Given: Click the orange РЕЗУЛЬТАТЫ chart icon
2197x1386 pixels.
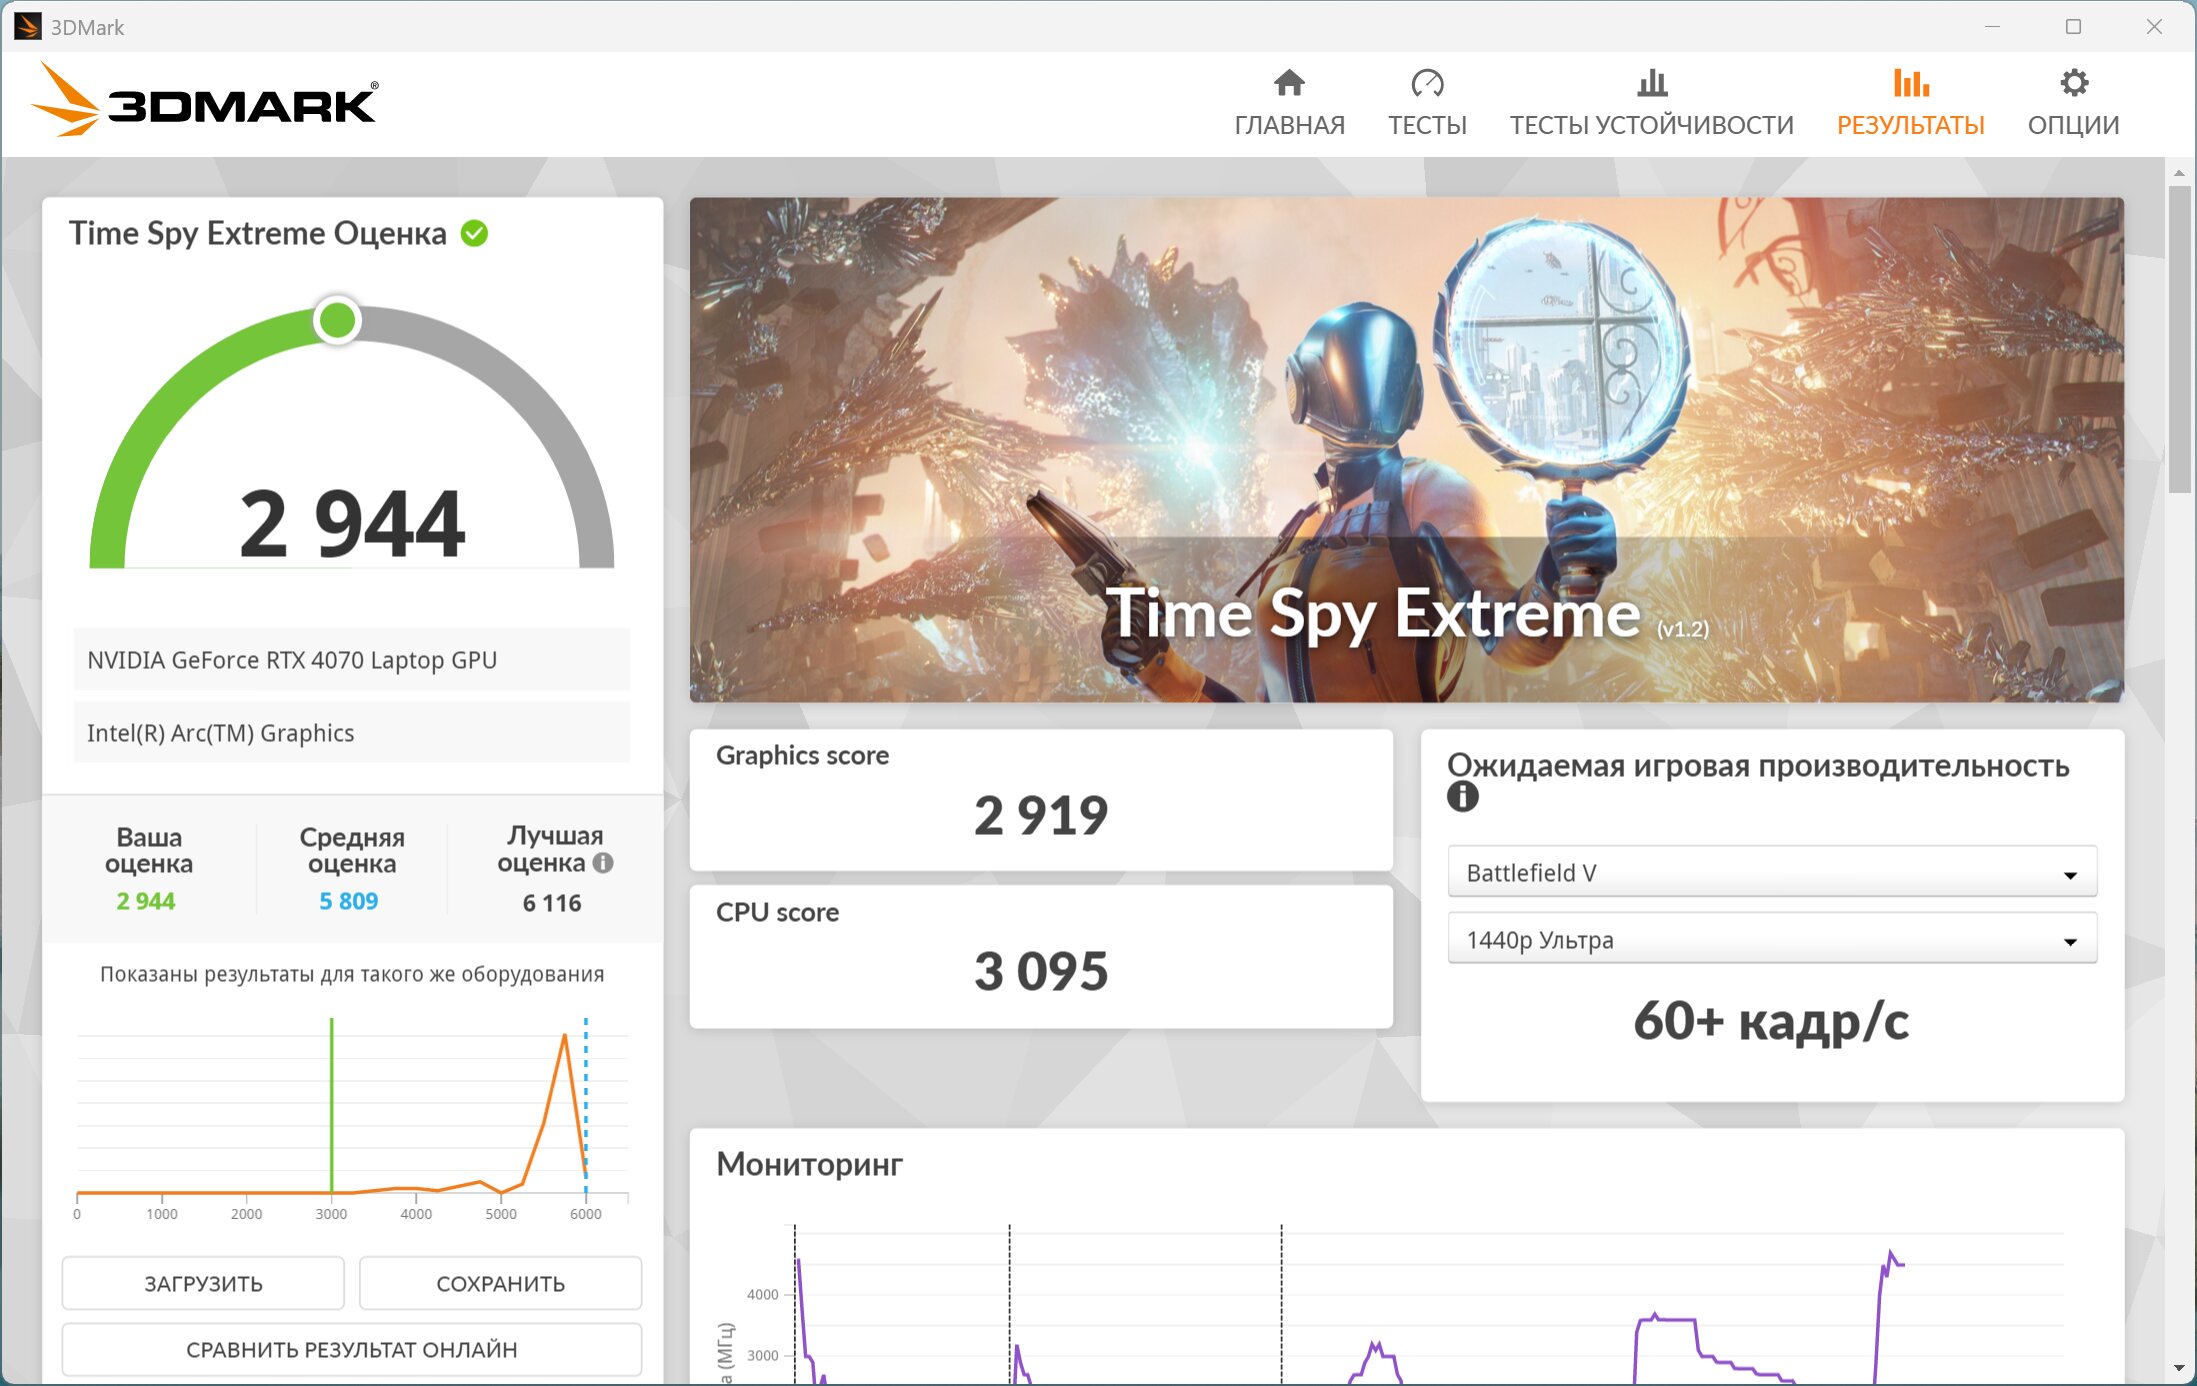Looking at the screenshot, I should point(1910,83).
